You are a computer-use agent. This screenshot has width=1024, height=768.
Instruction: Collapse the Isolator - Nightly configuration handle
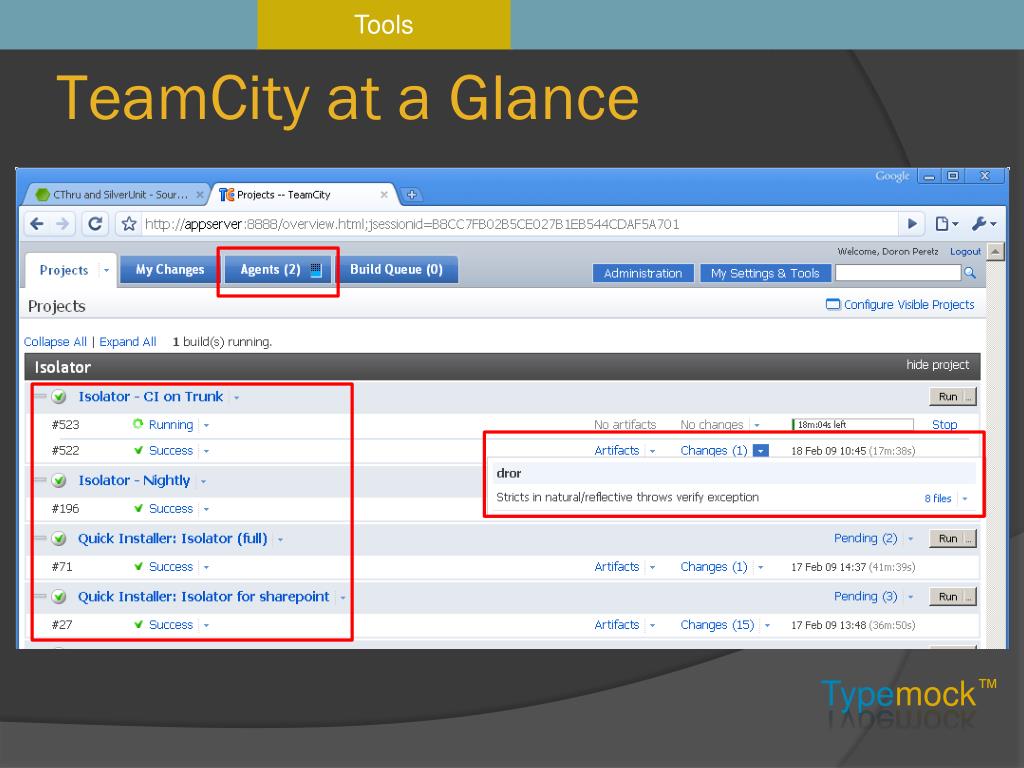point(40,480)
